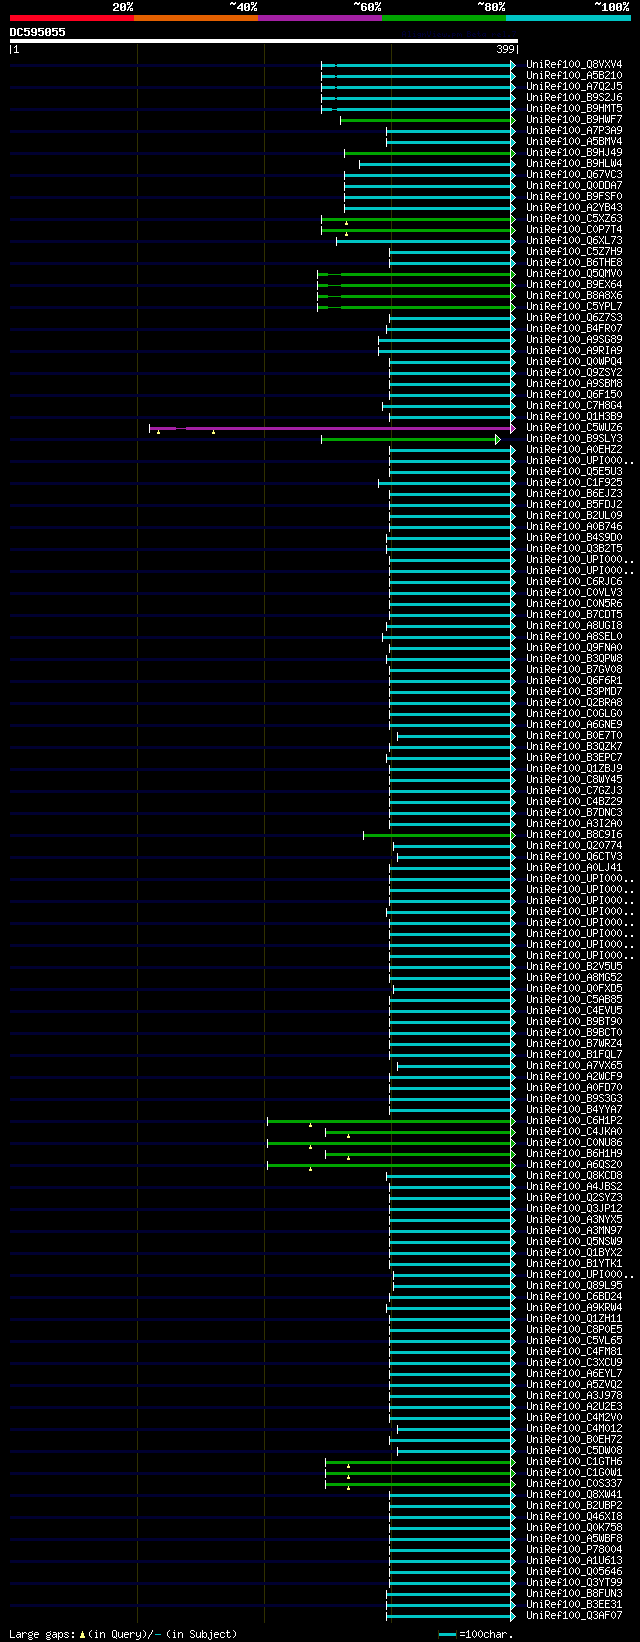640x1642 pixels.
Task: Select hit label UniRef100_P78004
Action: click(574, 1549)
